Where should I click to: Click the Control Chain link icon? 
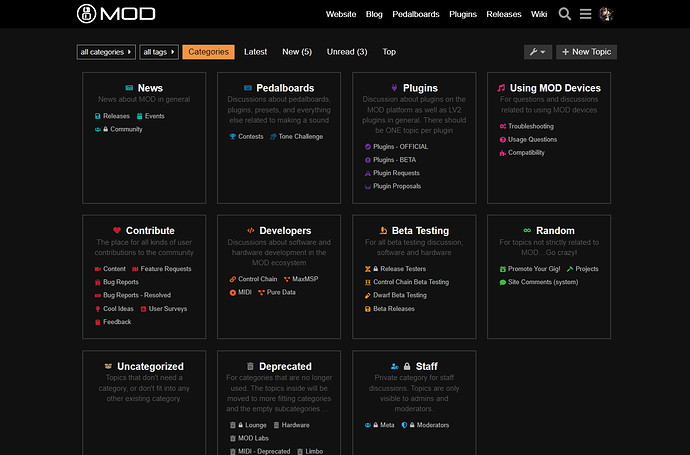[x=233, y=279]
